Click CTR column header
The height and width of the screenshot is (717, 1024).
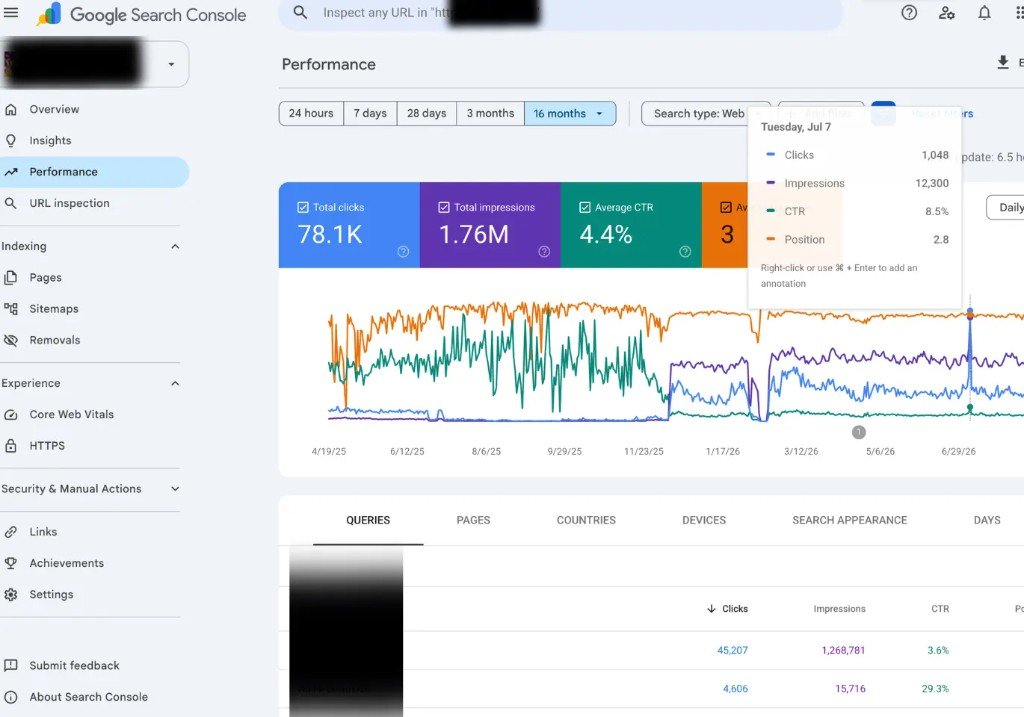click(940, 609)
